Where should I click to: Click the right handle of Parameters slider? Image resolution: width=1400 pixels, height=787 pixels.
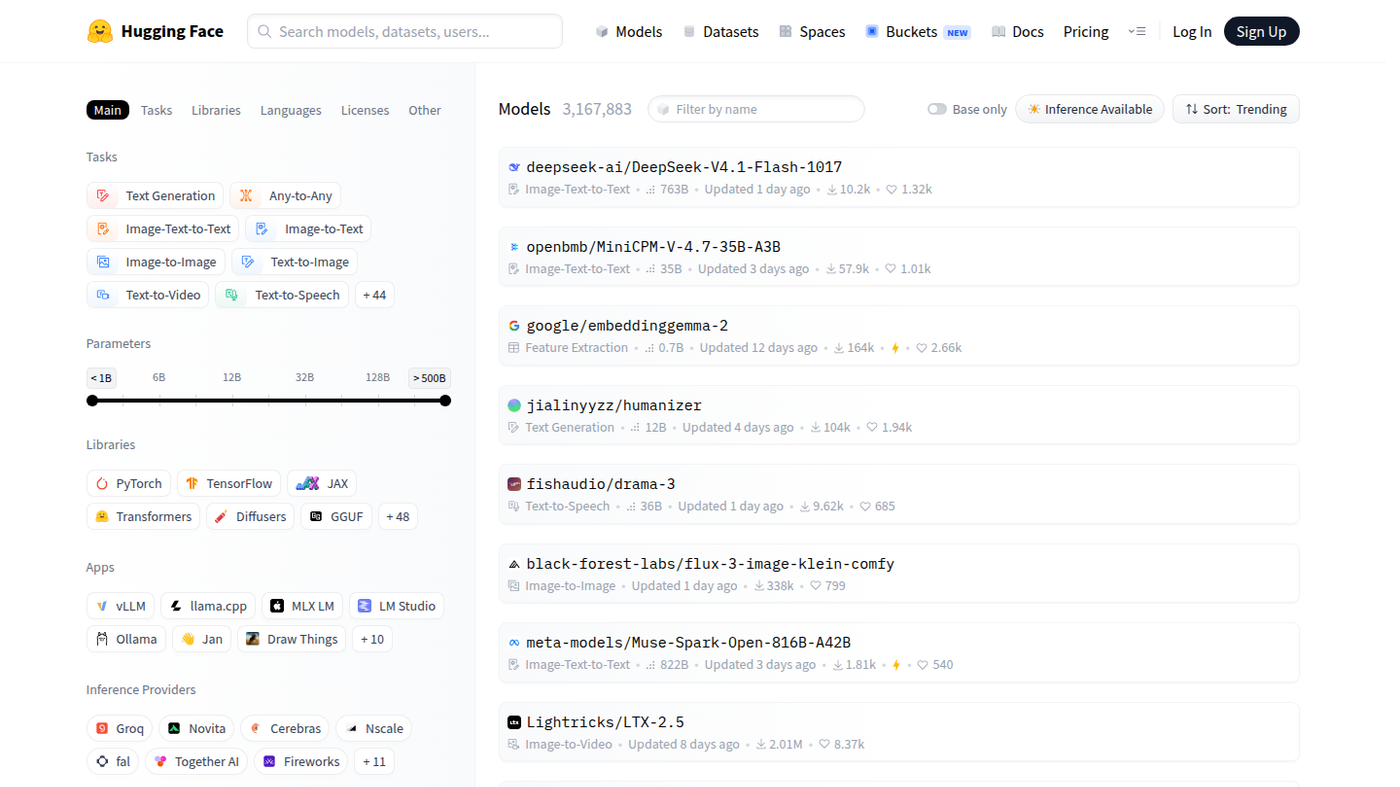point(445,401)
